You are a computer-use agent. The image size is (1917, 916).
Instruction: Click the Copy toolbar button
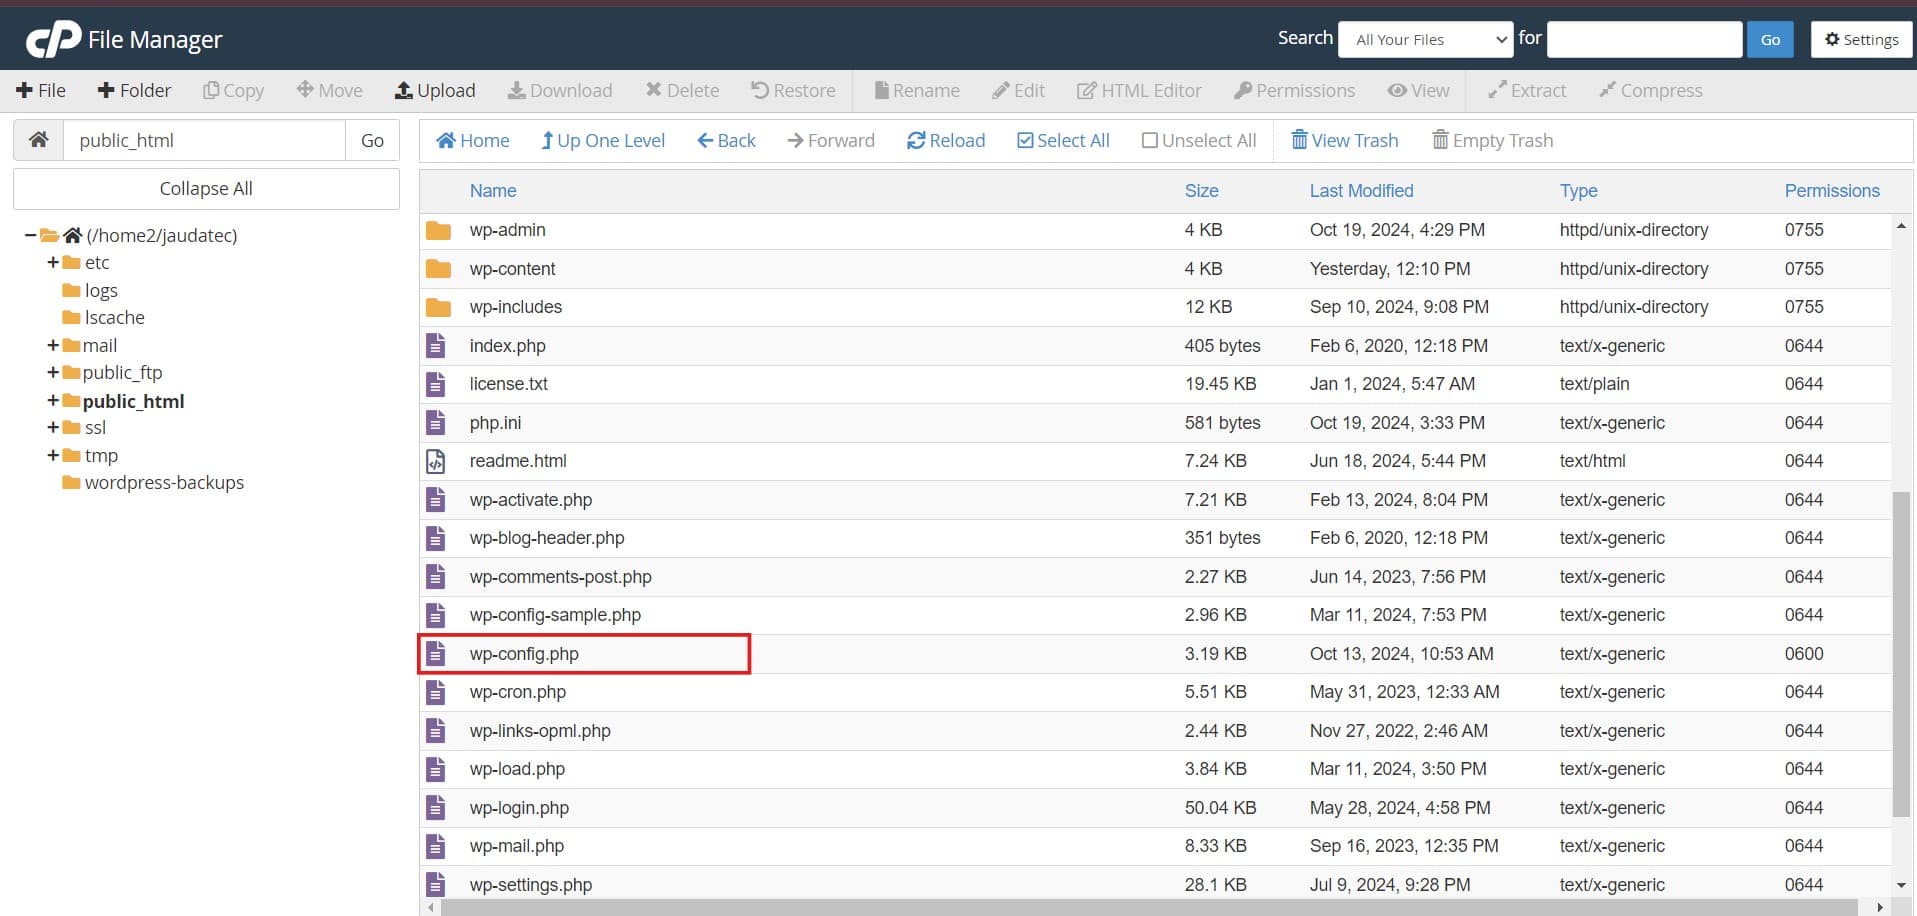pyautogui.click(x=233, y=90)
